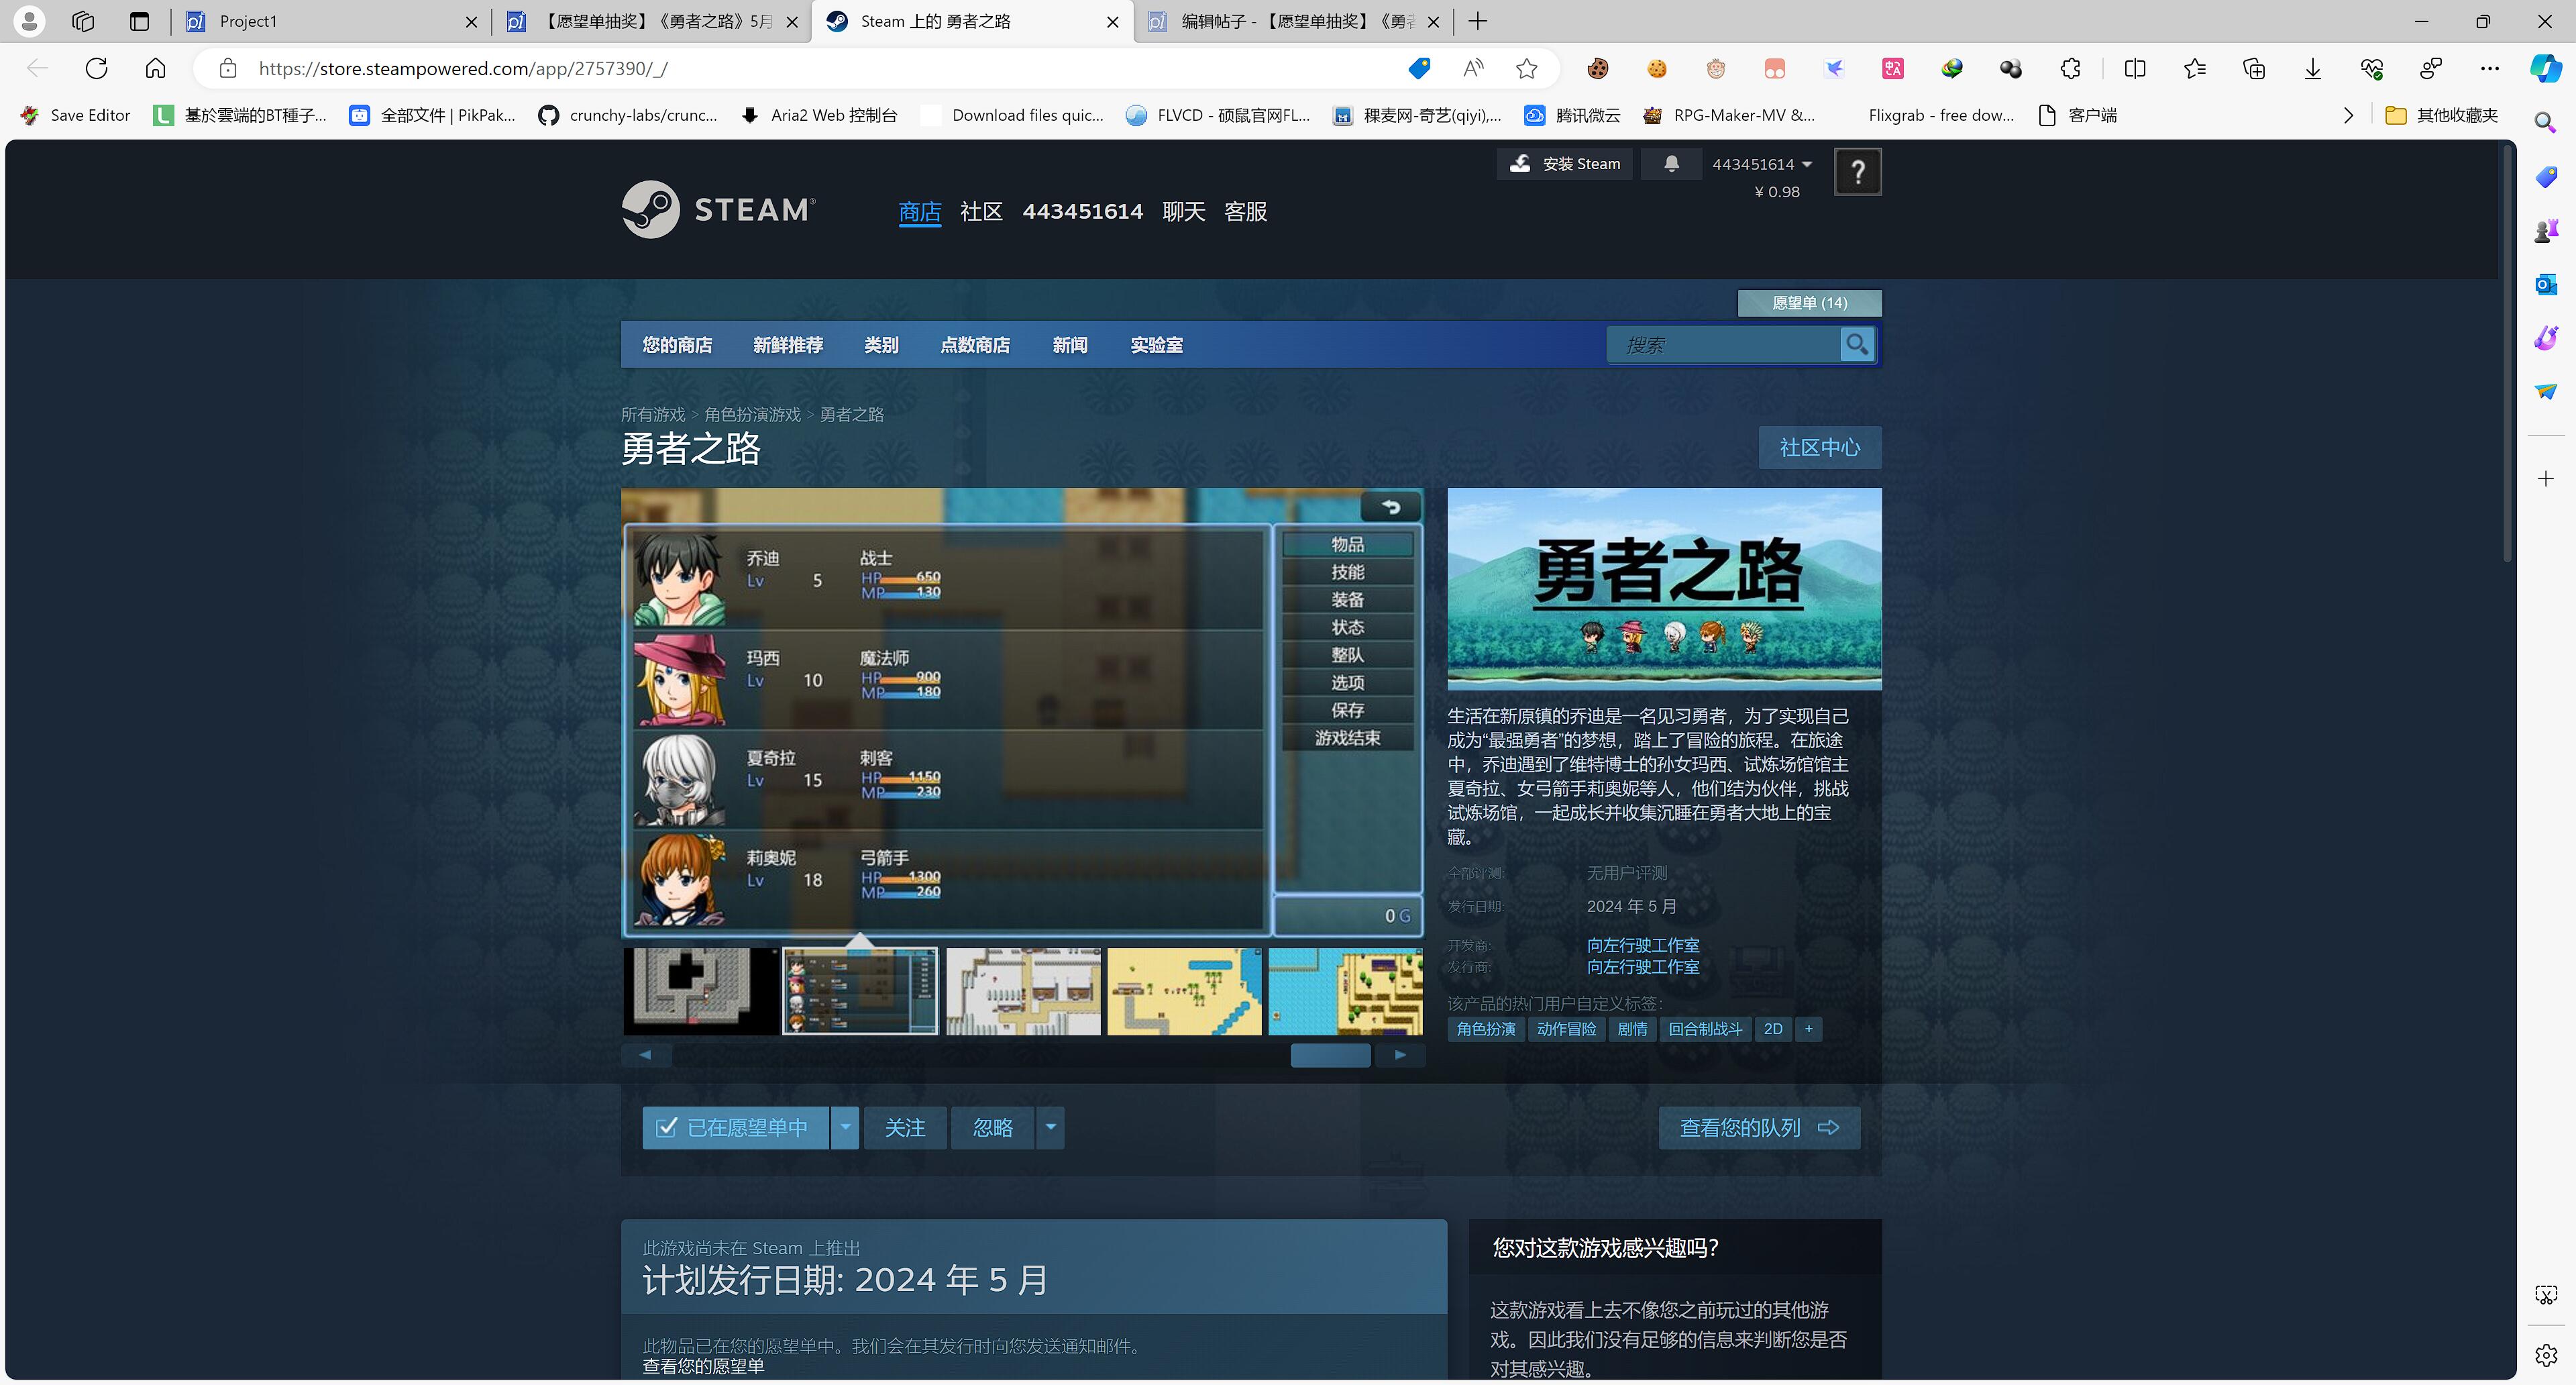Refresh the page with the reload icon
Image resolution: width=2576 pixels, height=1385 pixels.
click(97, 68)
